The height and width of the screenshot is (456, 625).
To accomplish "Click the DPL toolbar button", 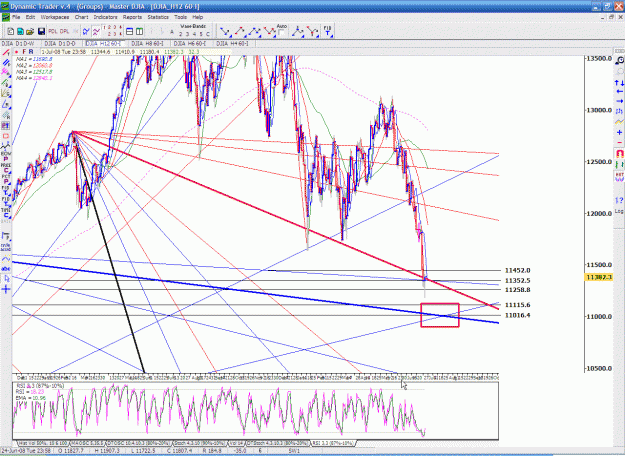I will [64, 31].
